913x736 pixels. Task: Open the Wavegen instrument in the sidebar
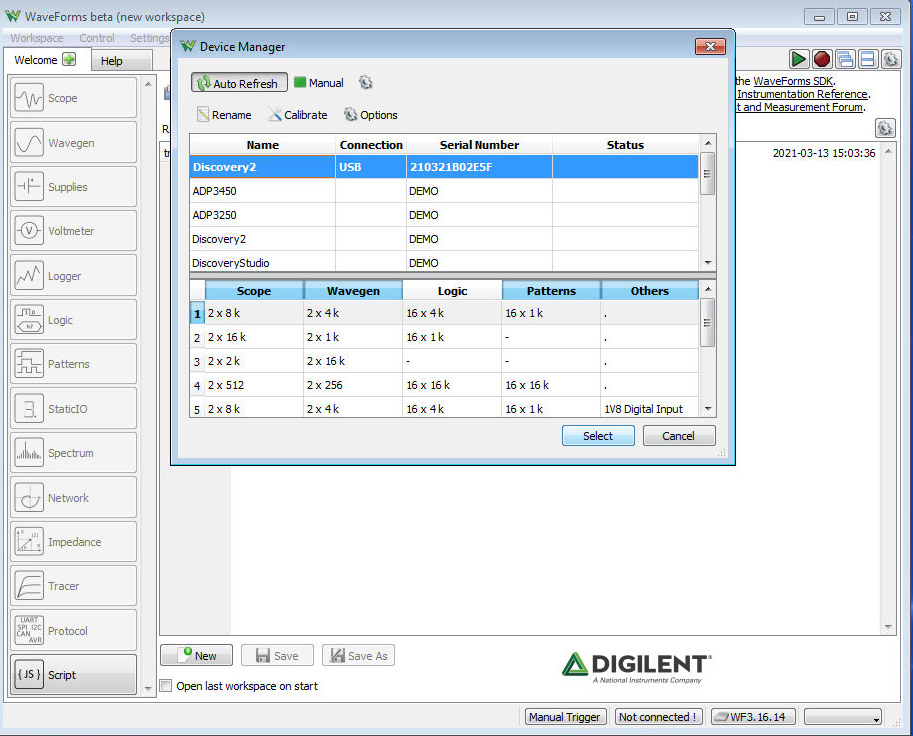(x=73, y=143)
